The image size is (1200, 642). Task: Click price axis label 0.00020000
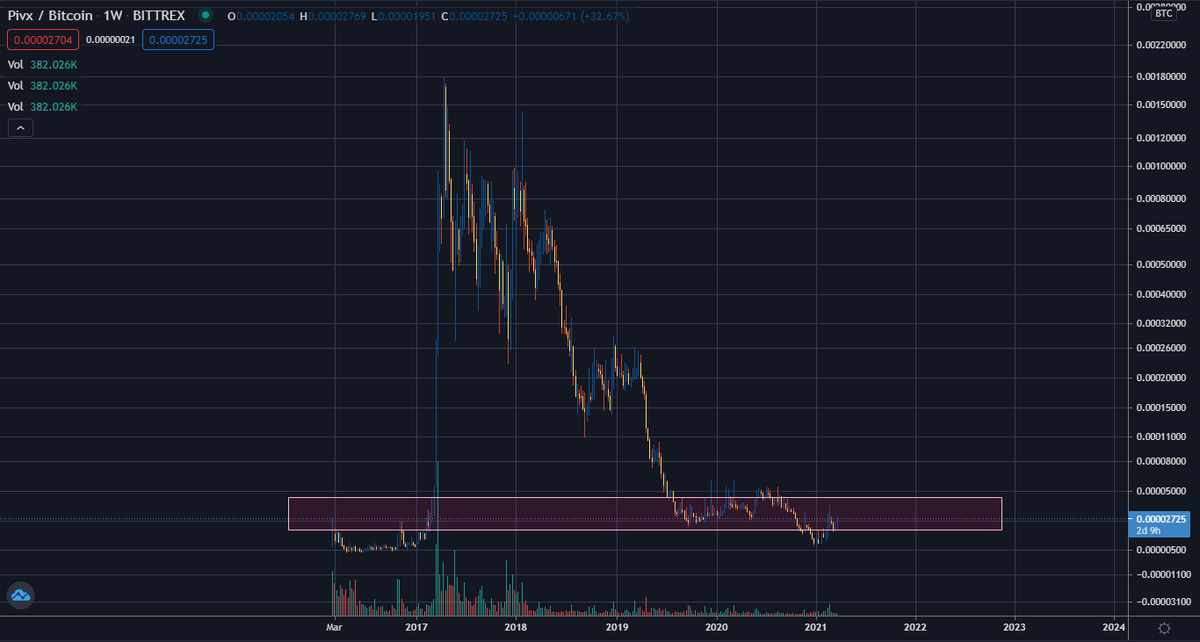click(x=1163, y=377)
